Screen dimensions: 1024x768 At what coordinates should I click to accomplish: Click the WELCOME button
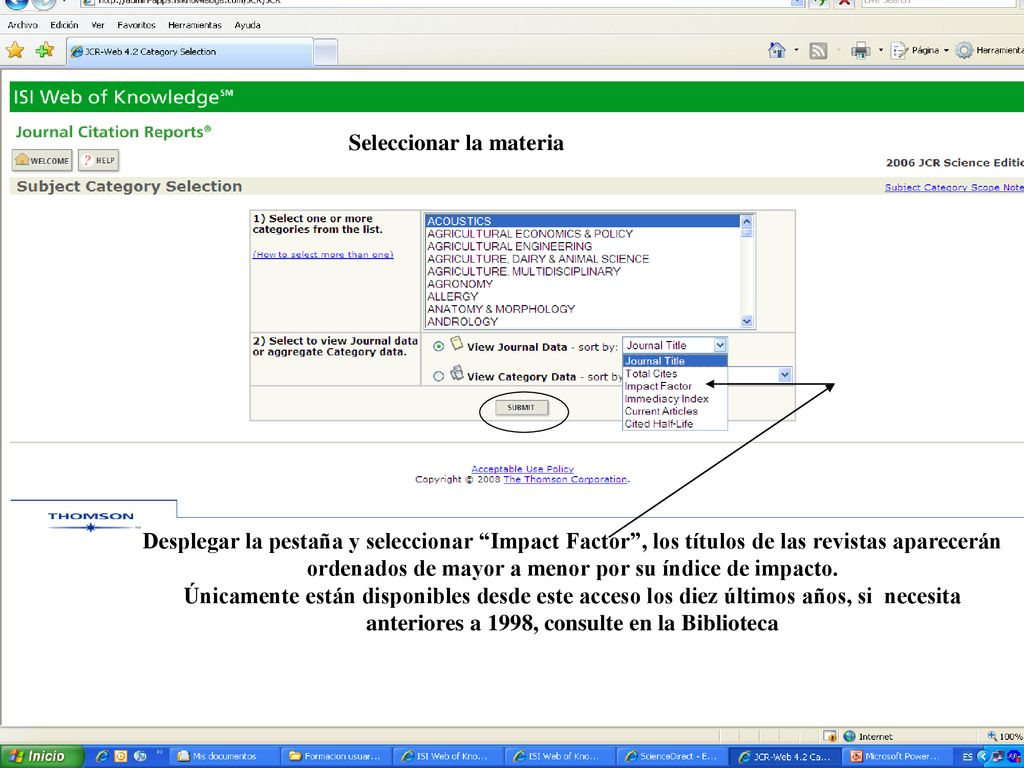tap(42, 161)
